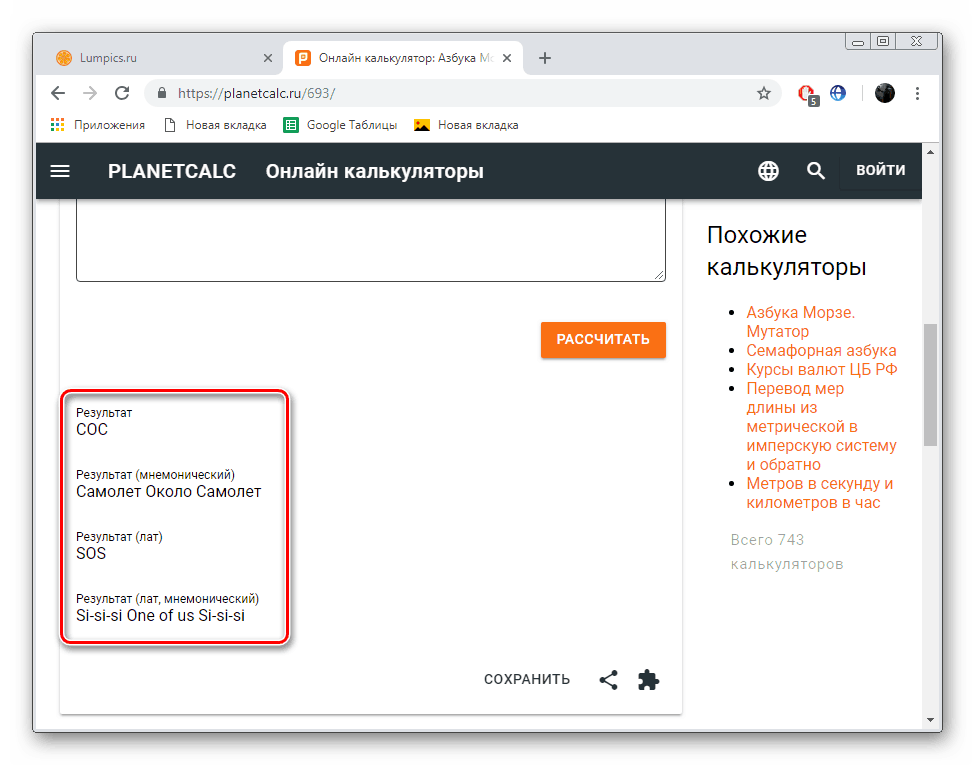This screenshot has width=975, height=765.
Task: Click the ВОЙТИ login button
Action: [x=880, y=170]
